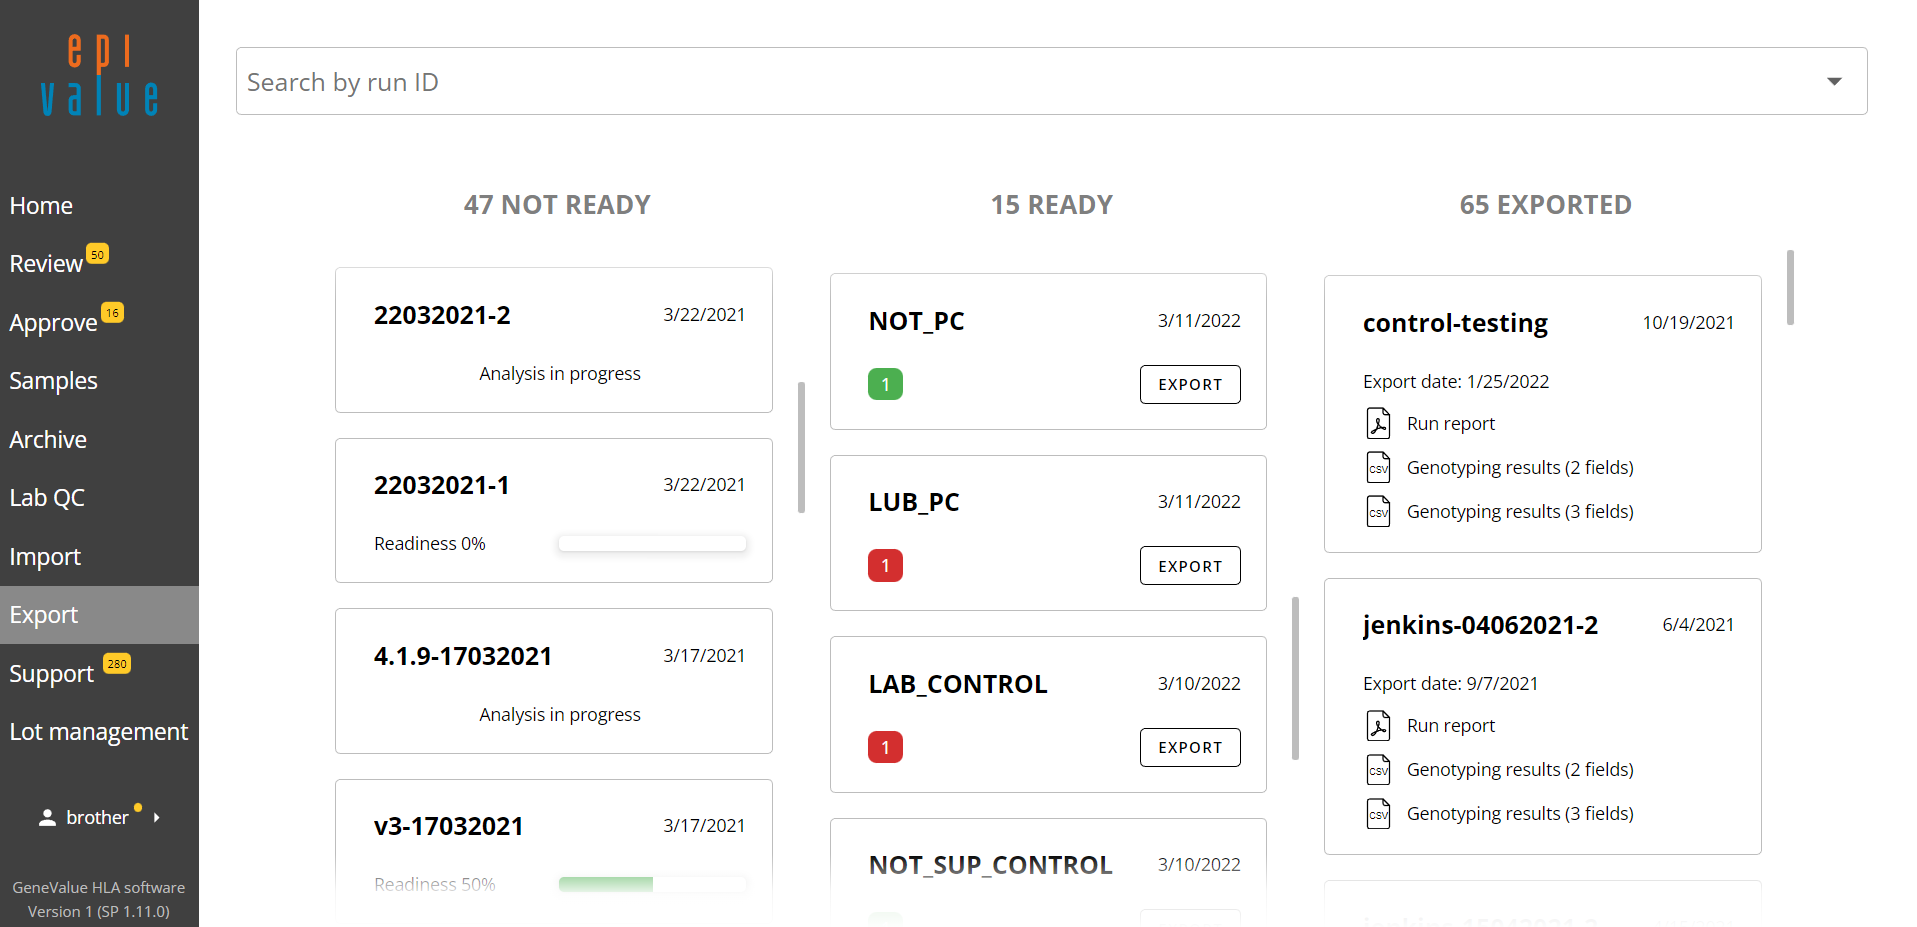Open control-testing Run report PDF icon

click(1378, 424)
